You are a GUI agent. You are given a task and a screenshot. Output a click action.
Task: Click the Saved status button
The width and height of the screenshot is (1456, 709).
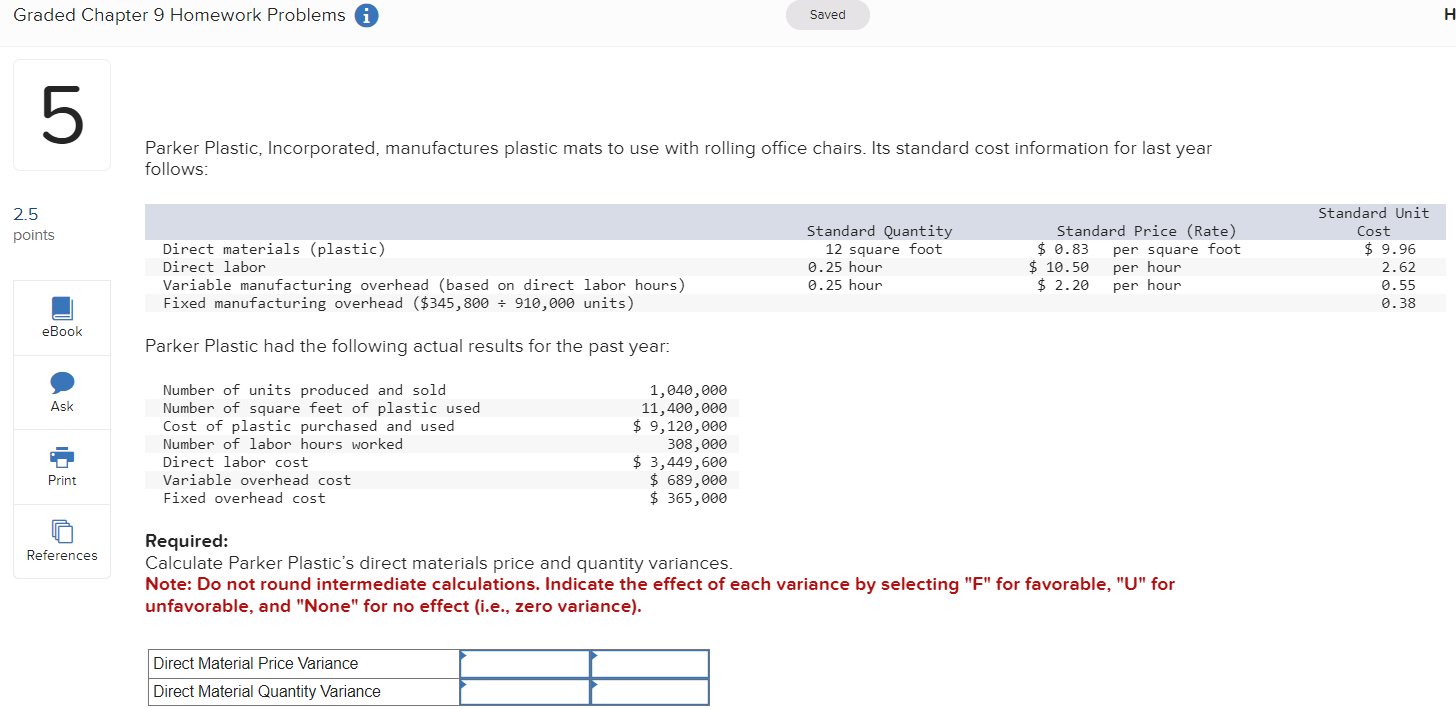[827, 15]
